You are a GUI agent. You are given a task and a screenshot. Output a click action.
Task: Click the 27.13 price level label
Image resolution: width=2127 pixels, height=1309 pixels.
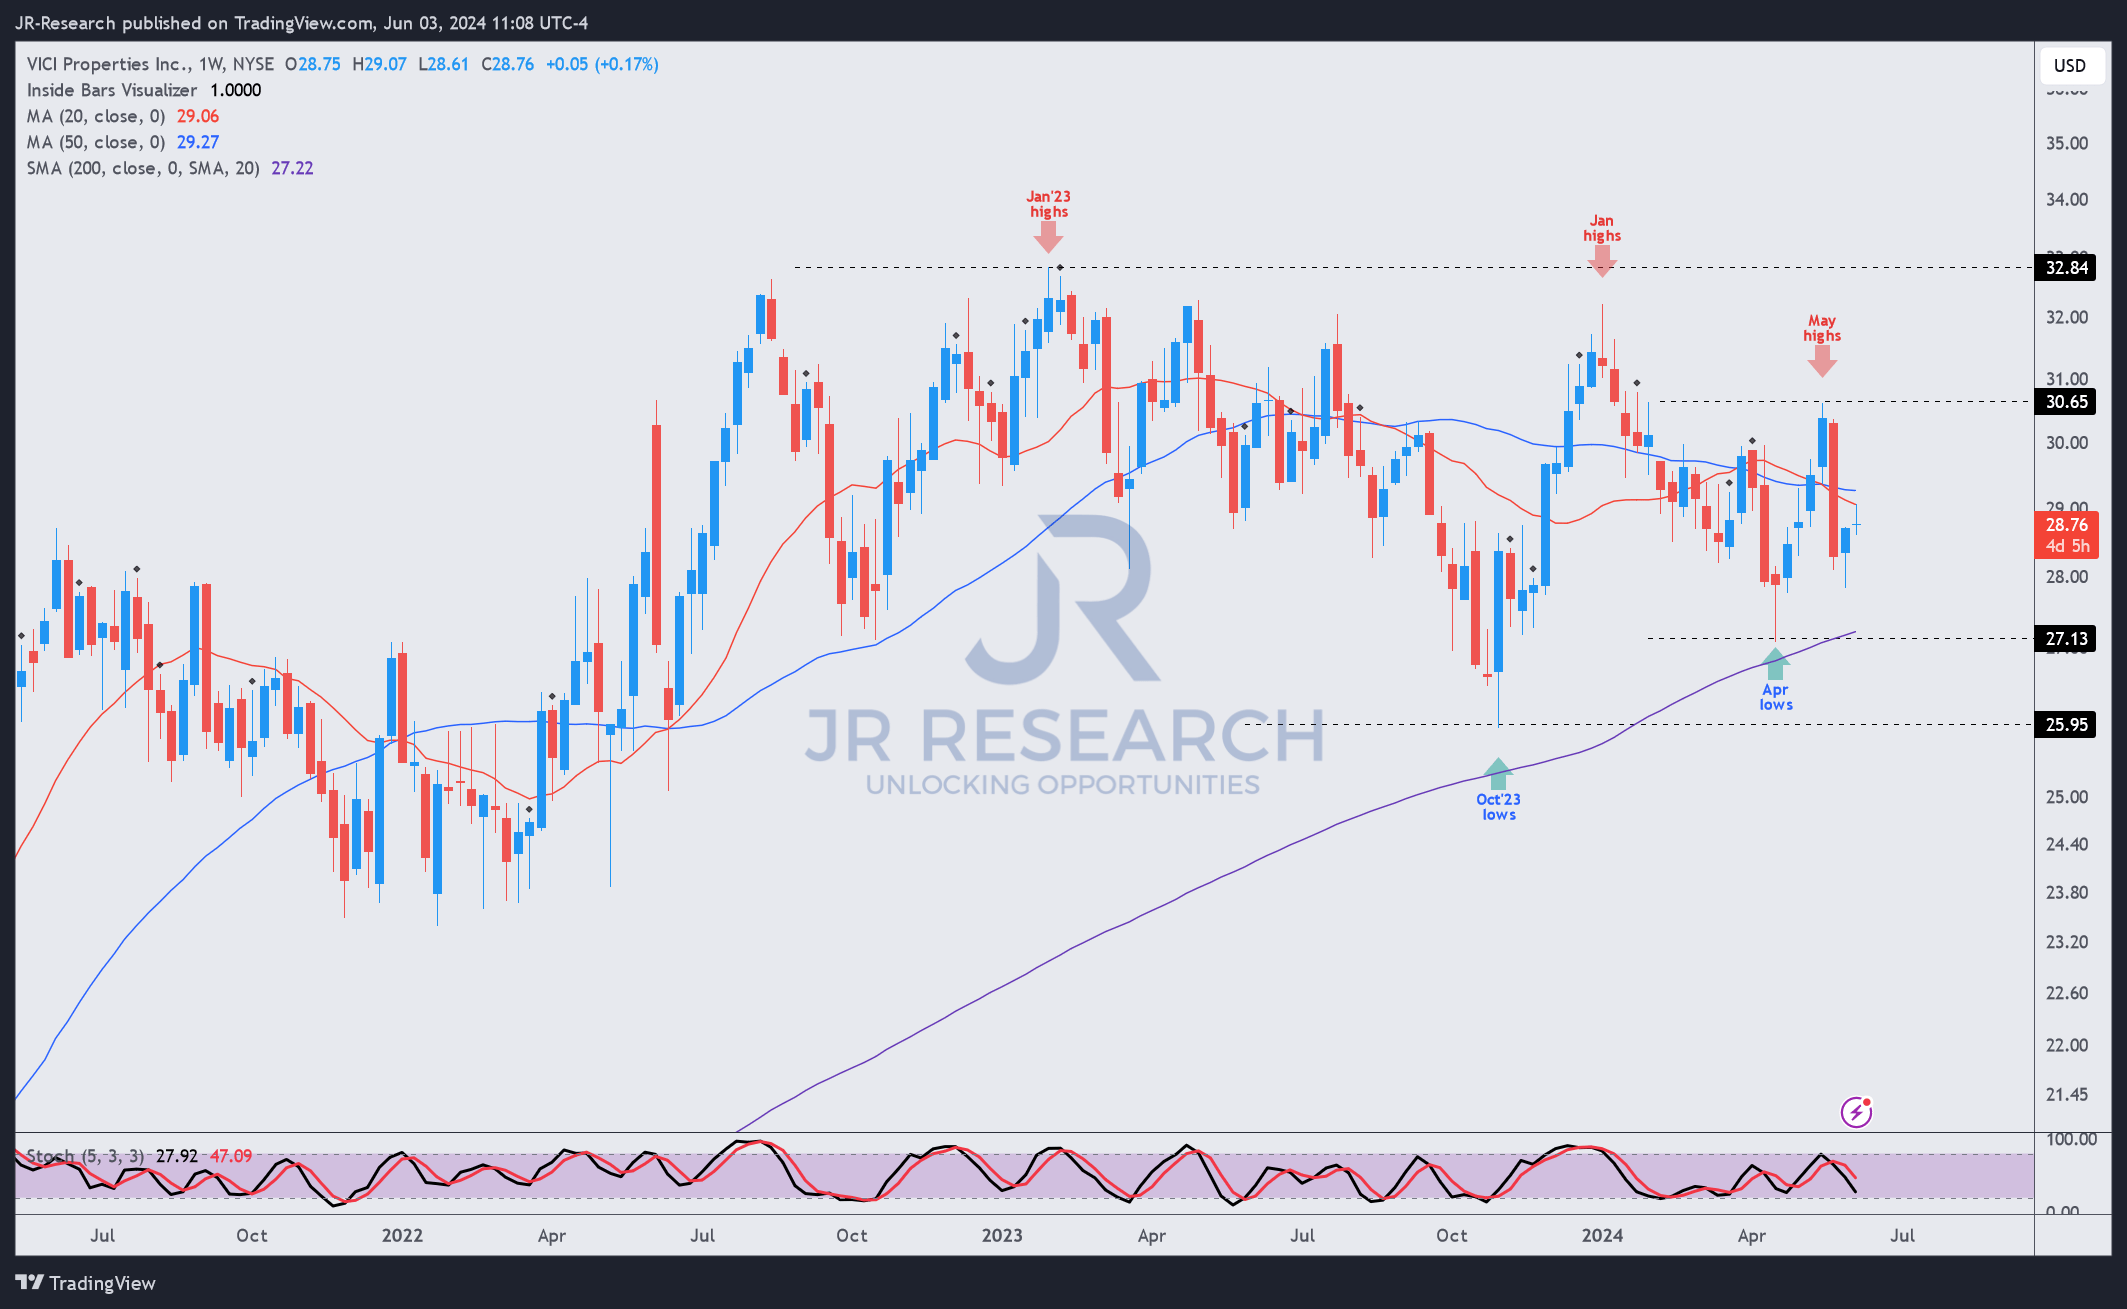pyautogui.click(x=2066, y=638)
